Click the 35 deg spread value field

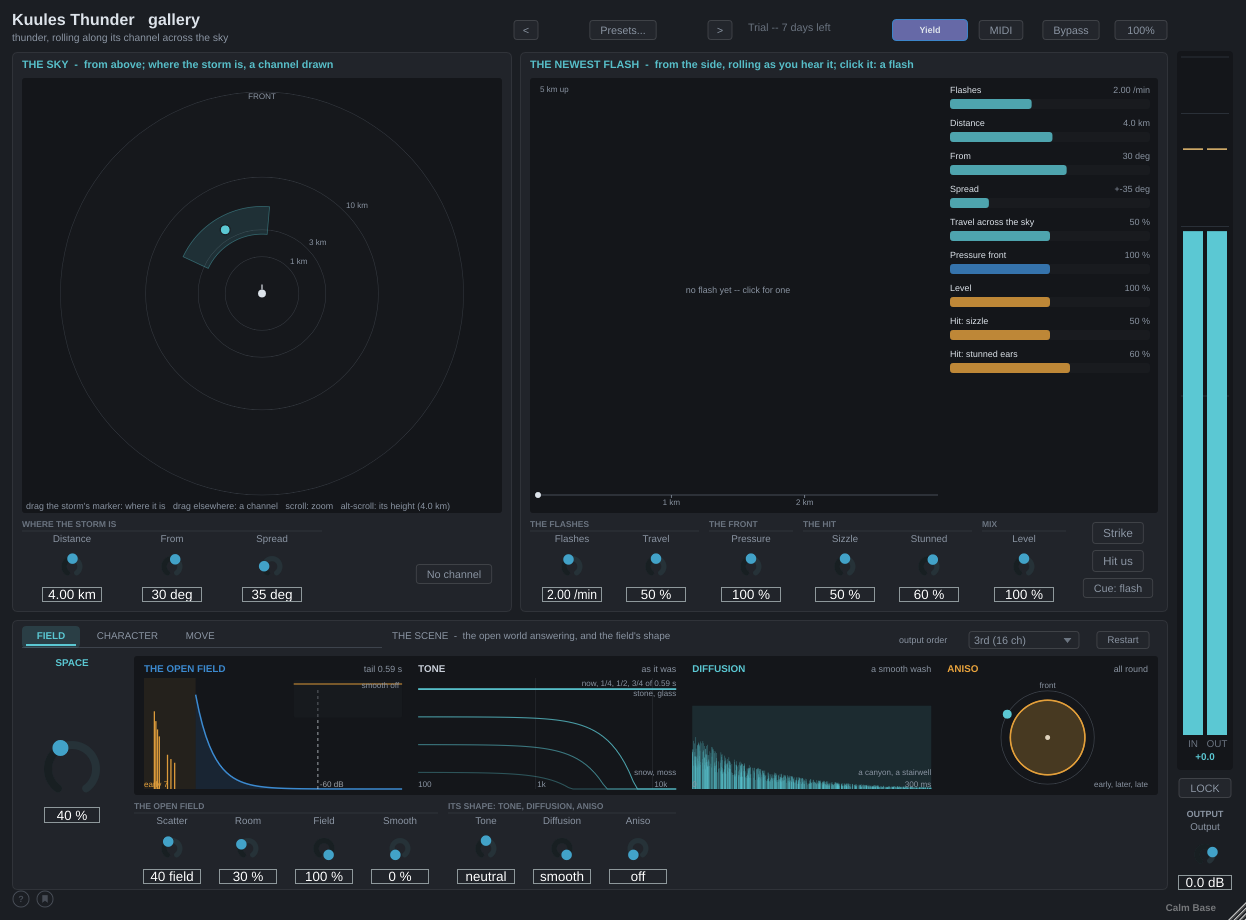click(x=272, y=594)
